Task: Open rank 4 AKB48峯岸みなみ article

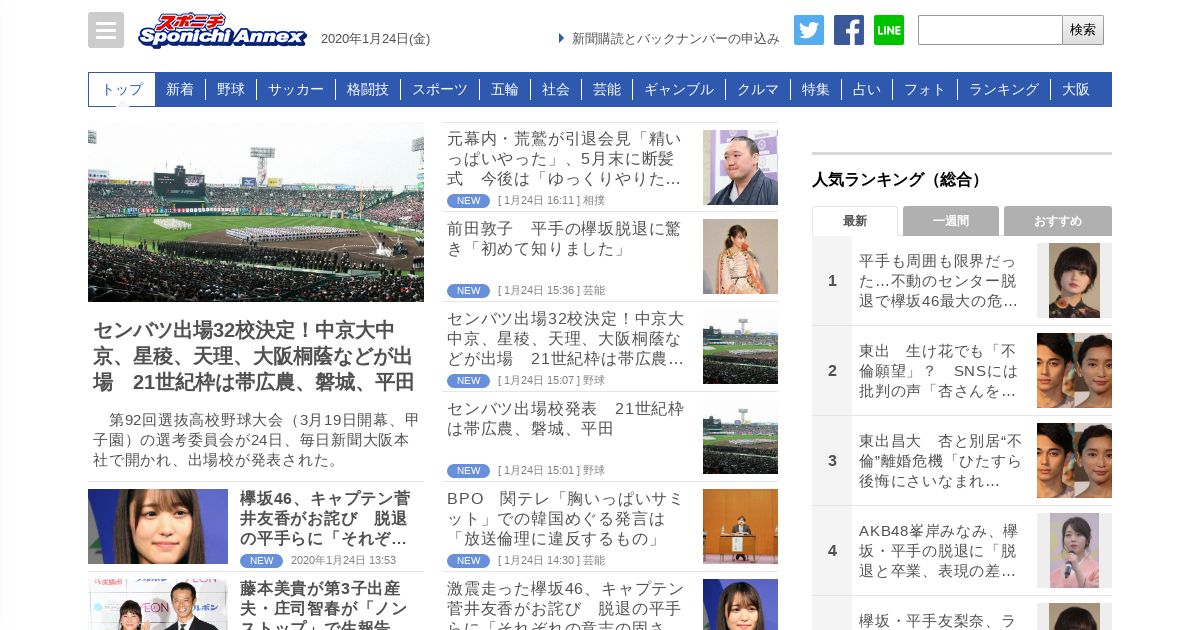Action: pyautogui.click(x=940, y=550)
